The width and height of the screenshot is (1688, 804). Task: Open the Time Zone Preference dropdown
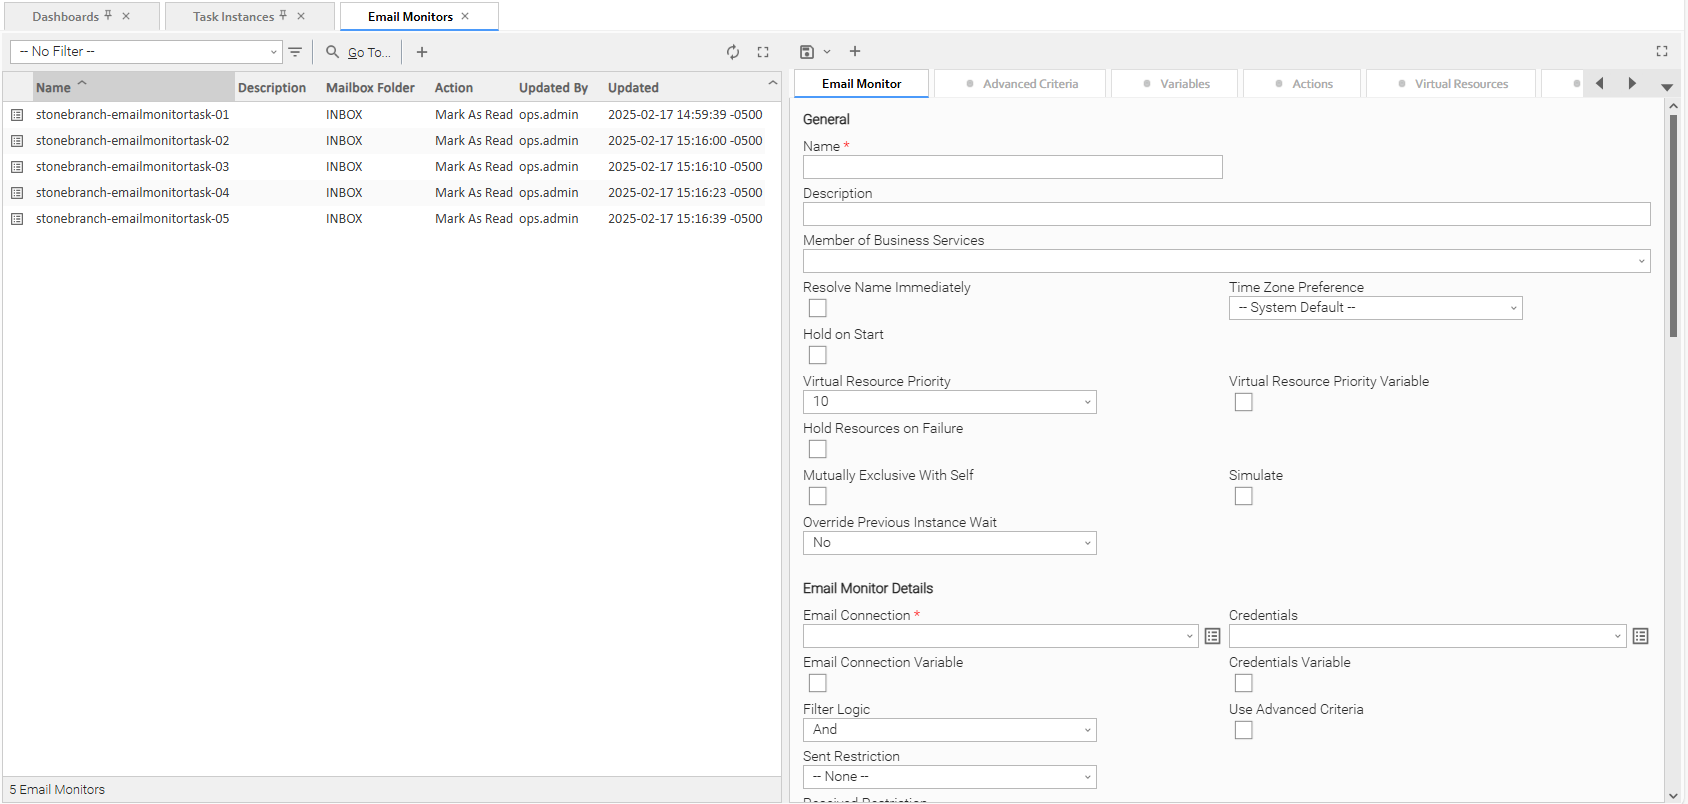tap(1375, 308)
